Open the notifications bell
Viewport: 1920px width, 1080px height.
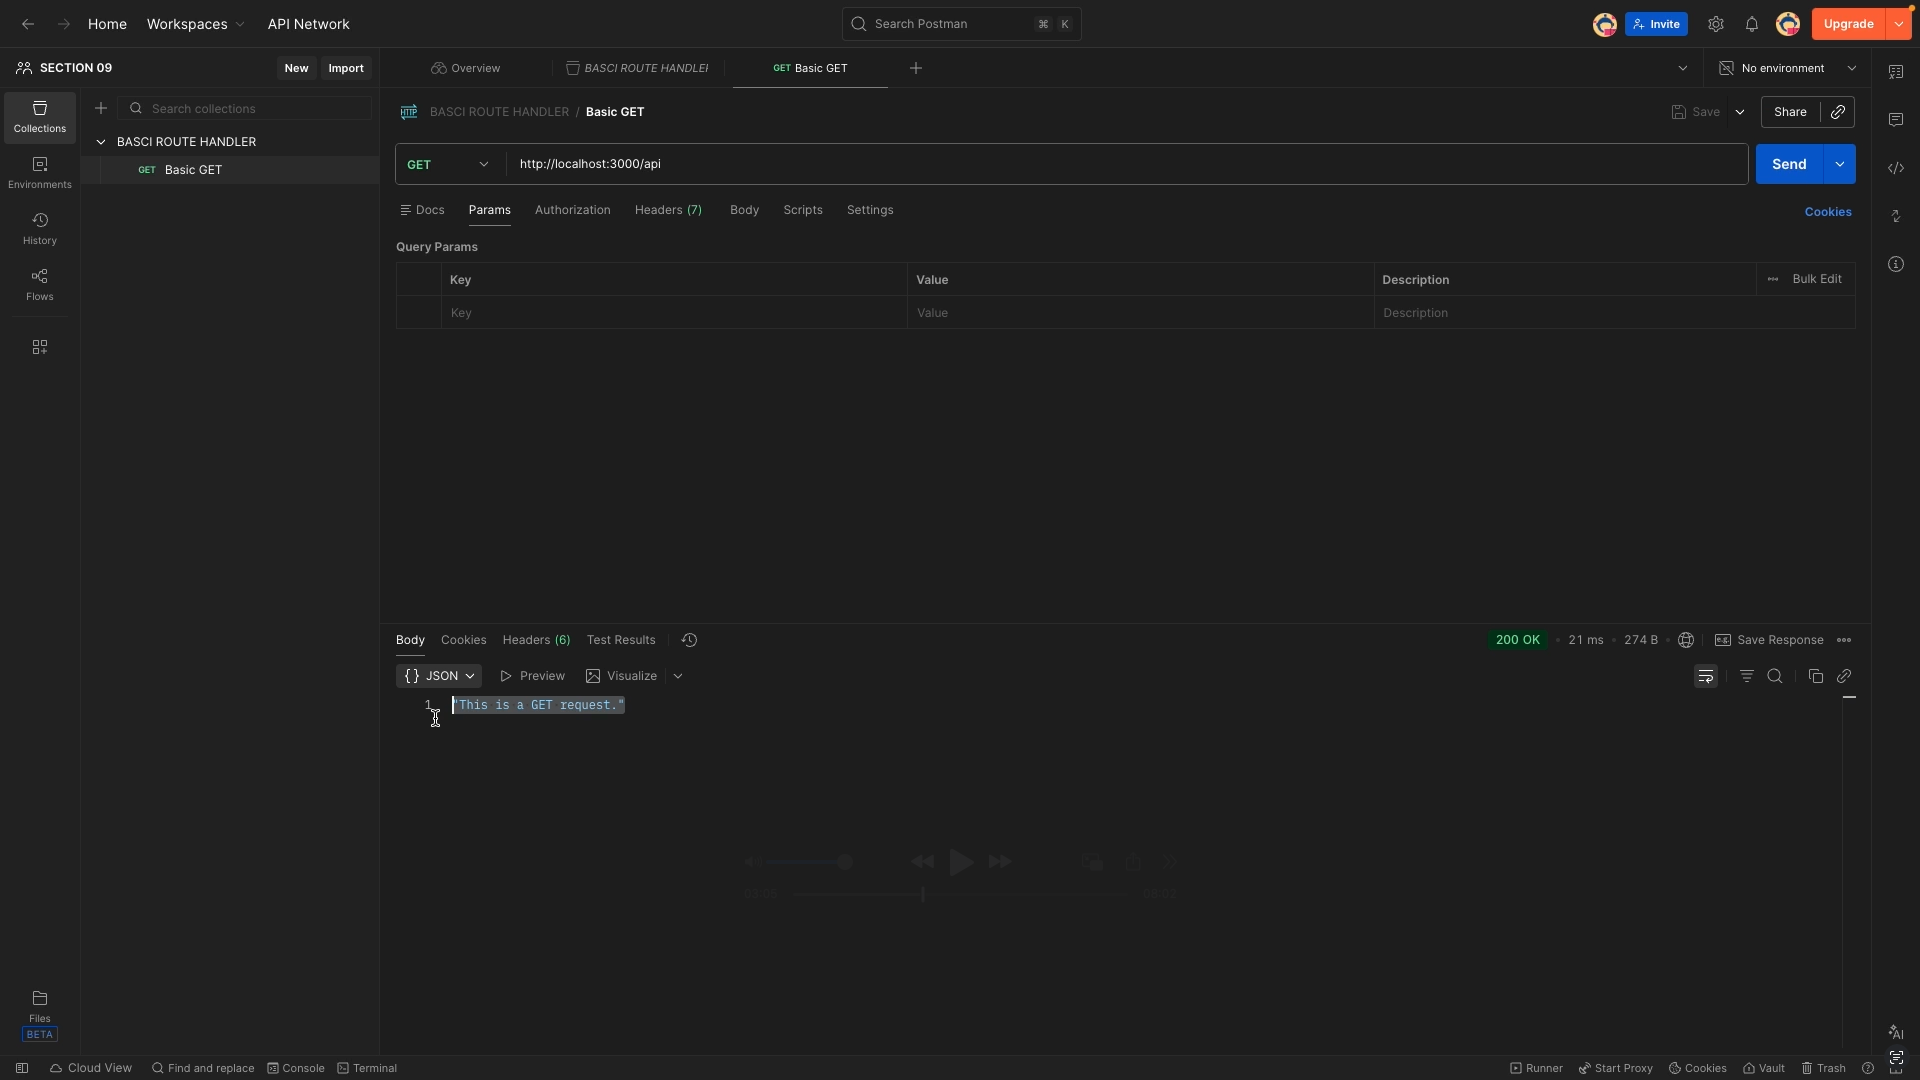[x=1752, y=24]
